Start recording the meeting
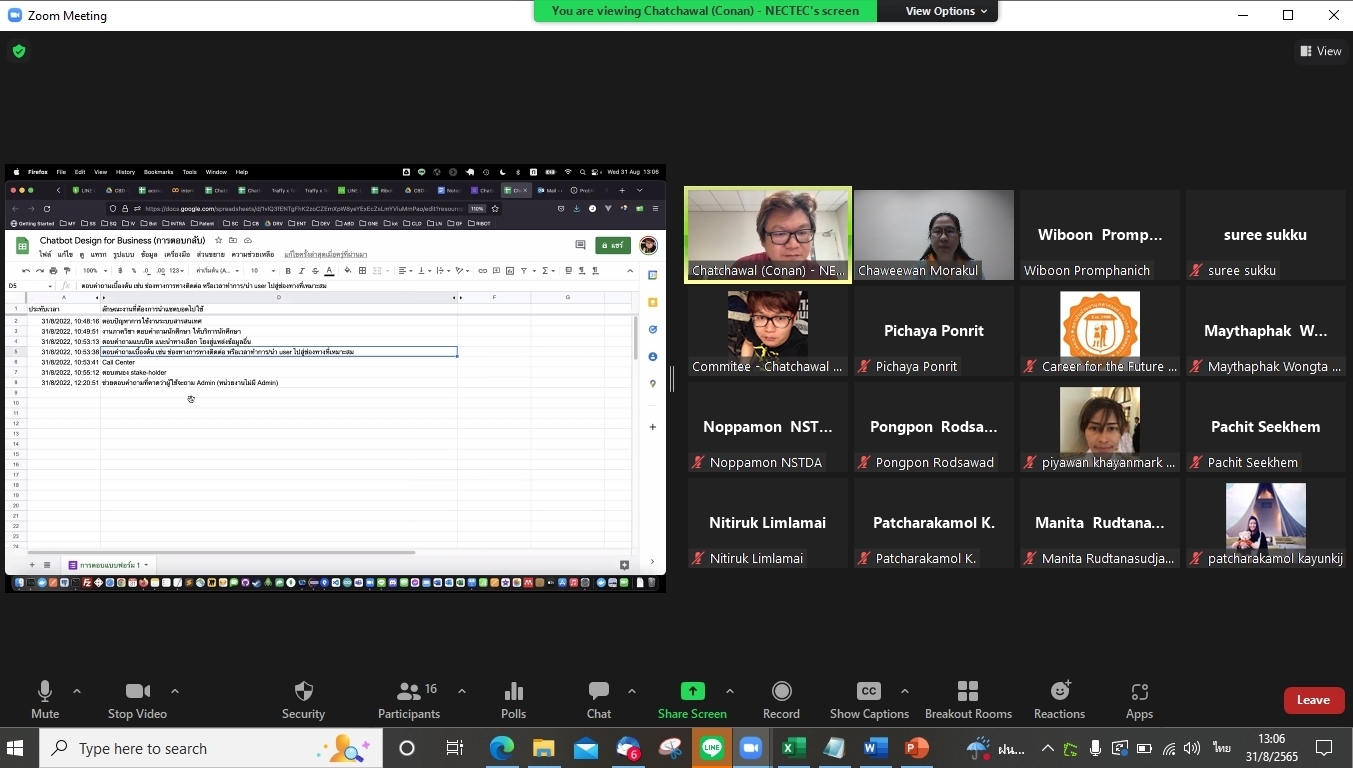 781,699
